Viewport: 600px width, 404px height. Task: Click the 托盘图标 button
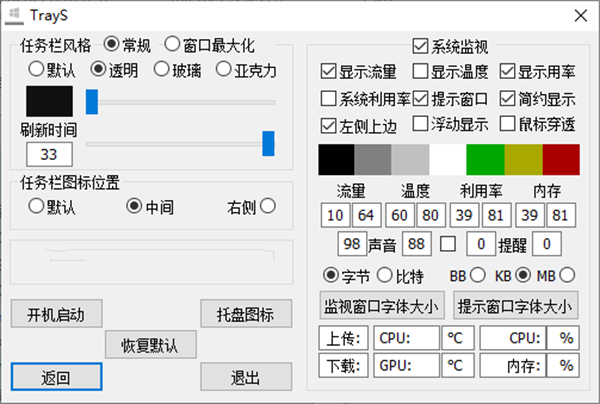[246, 314]
